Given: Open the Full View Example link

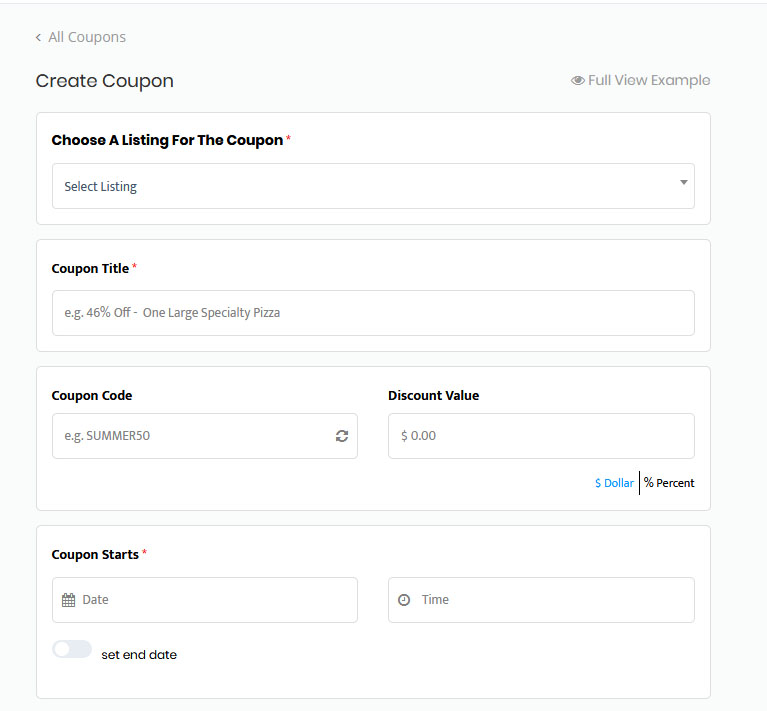Looking at the screenshot, I should coord(649,81).
